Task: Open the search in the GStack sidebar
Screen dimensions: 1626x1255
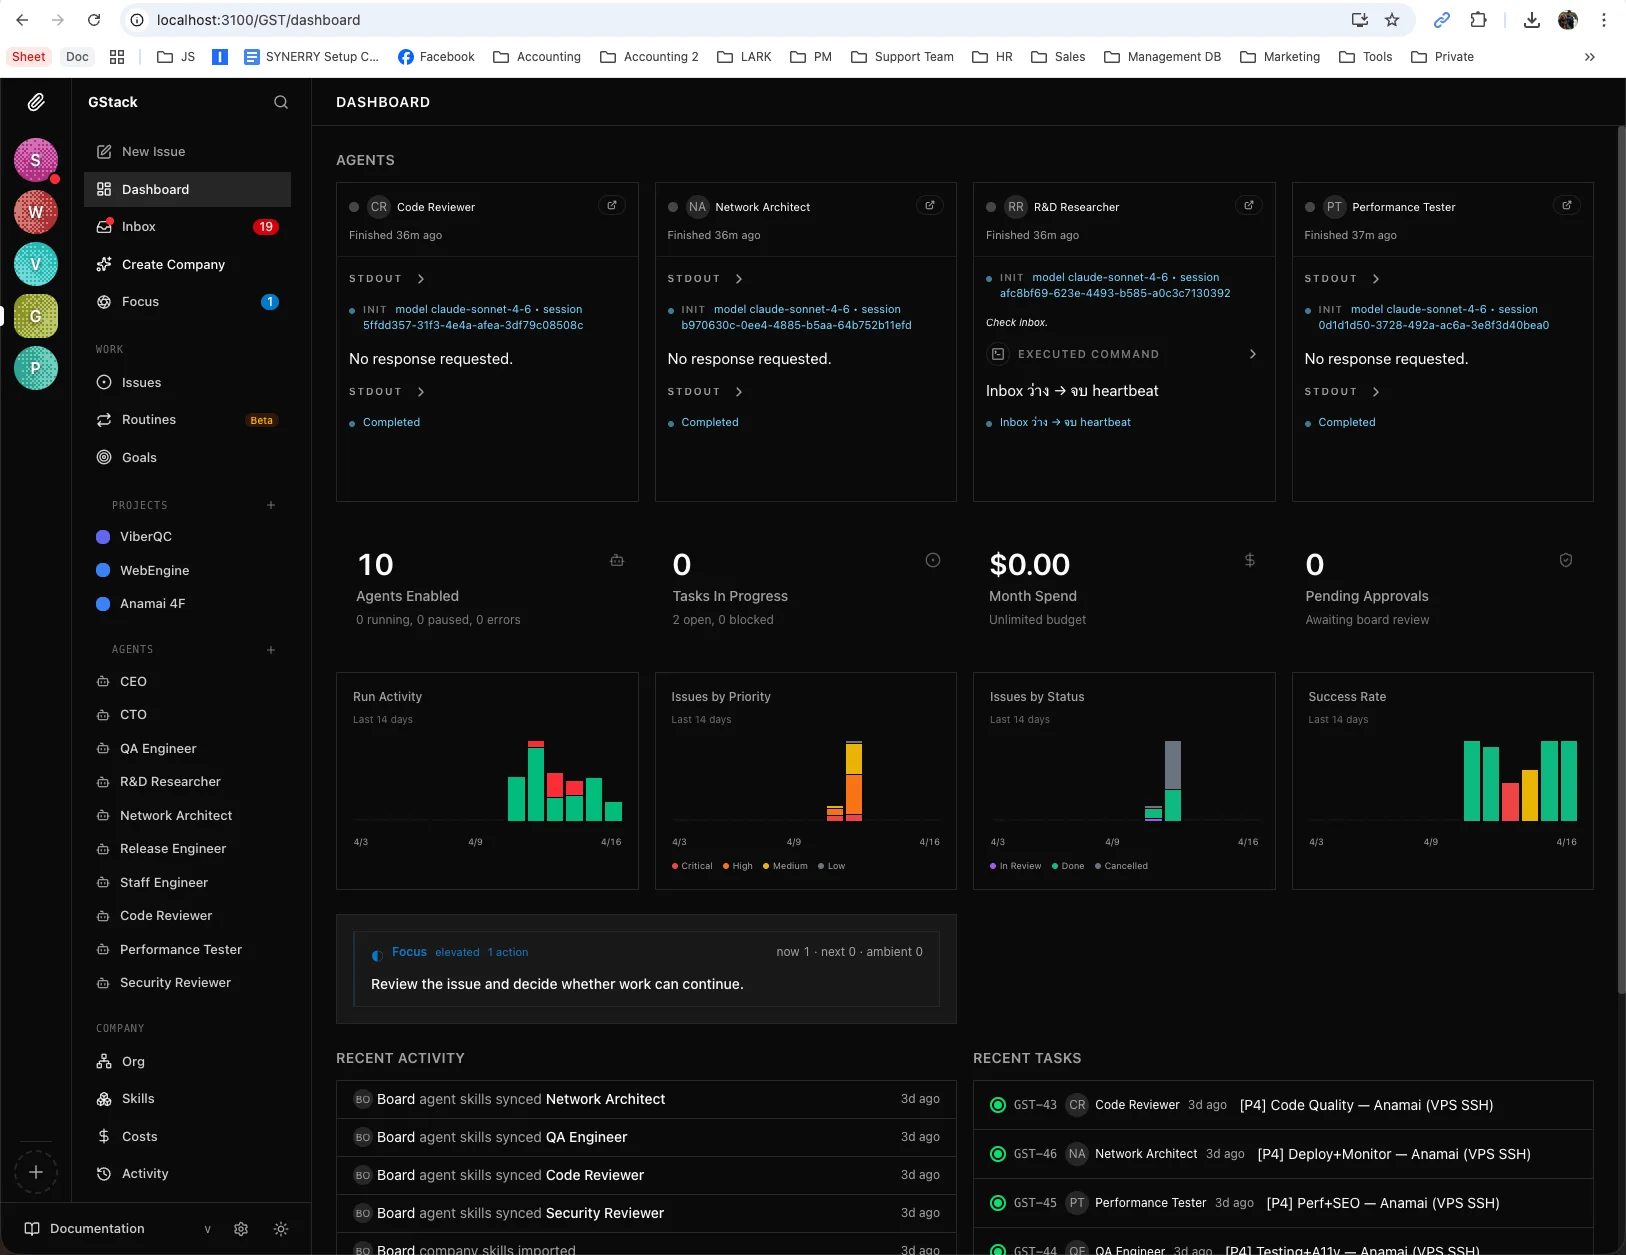Action: [x=280, y=101]
